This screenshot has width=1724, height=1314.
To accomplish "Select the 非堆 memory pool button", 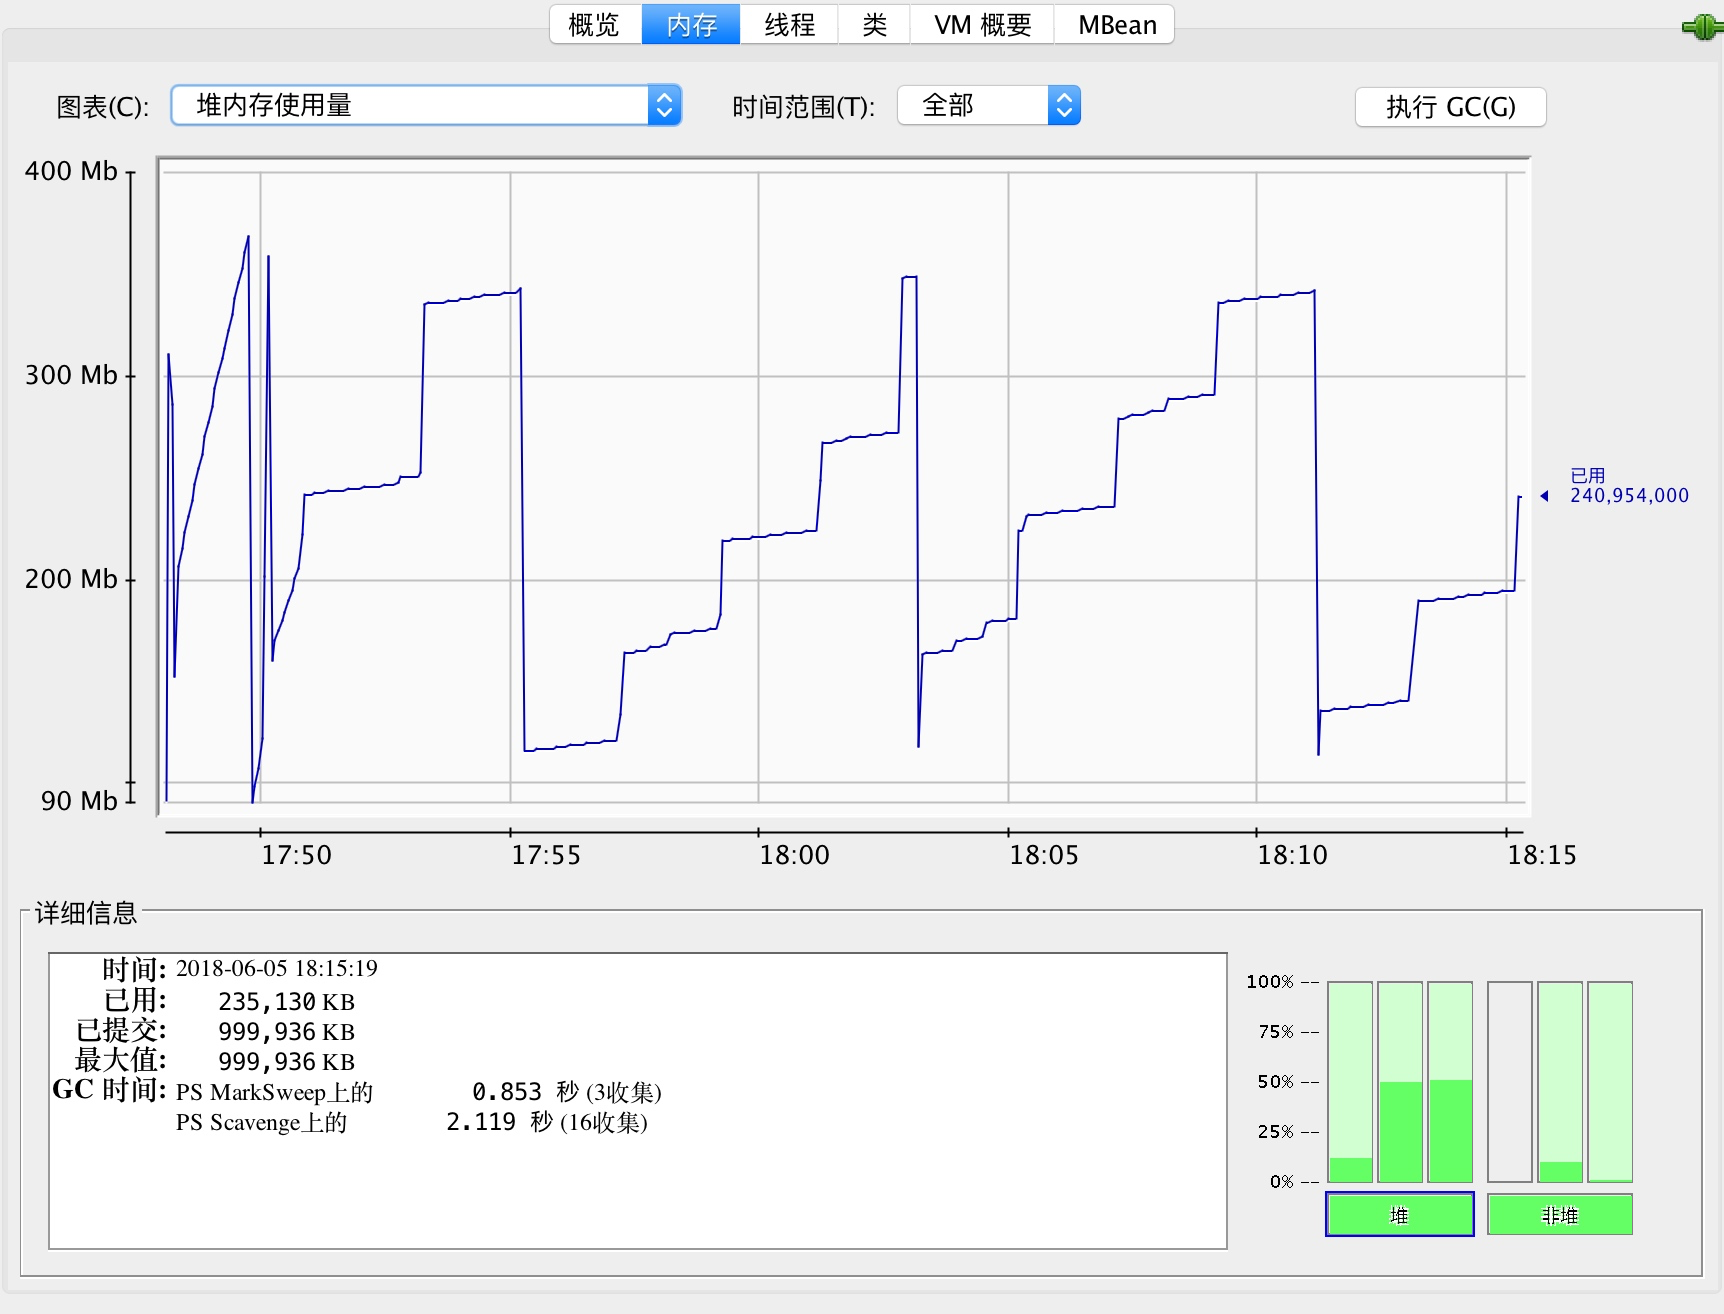I will click(x=1560, y=1215).
